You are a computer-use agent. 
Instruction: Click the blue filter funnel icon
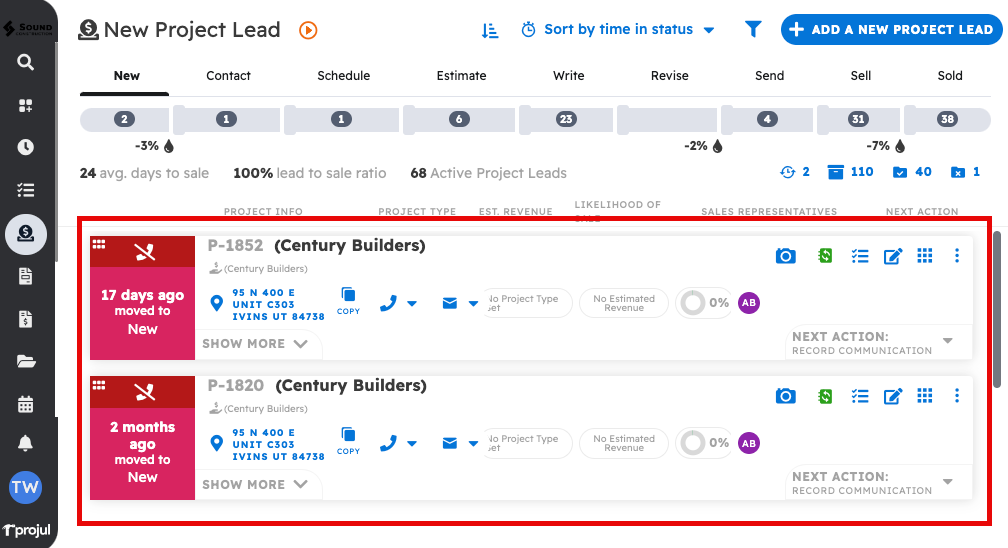(753, 30)
